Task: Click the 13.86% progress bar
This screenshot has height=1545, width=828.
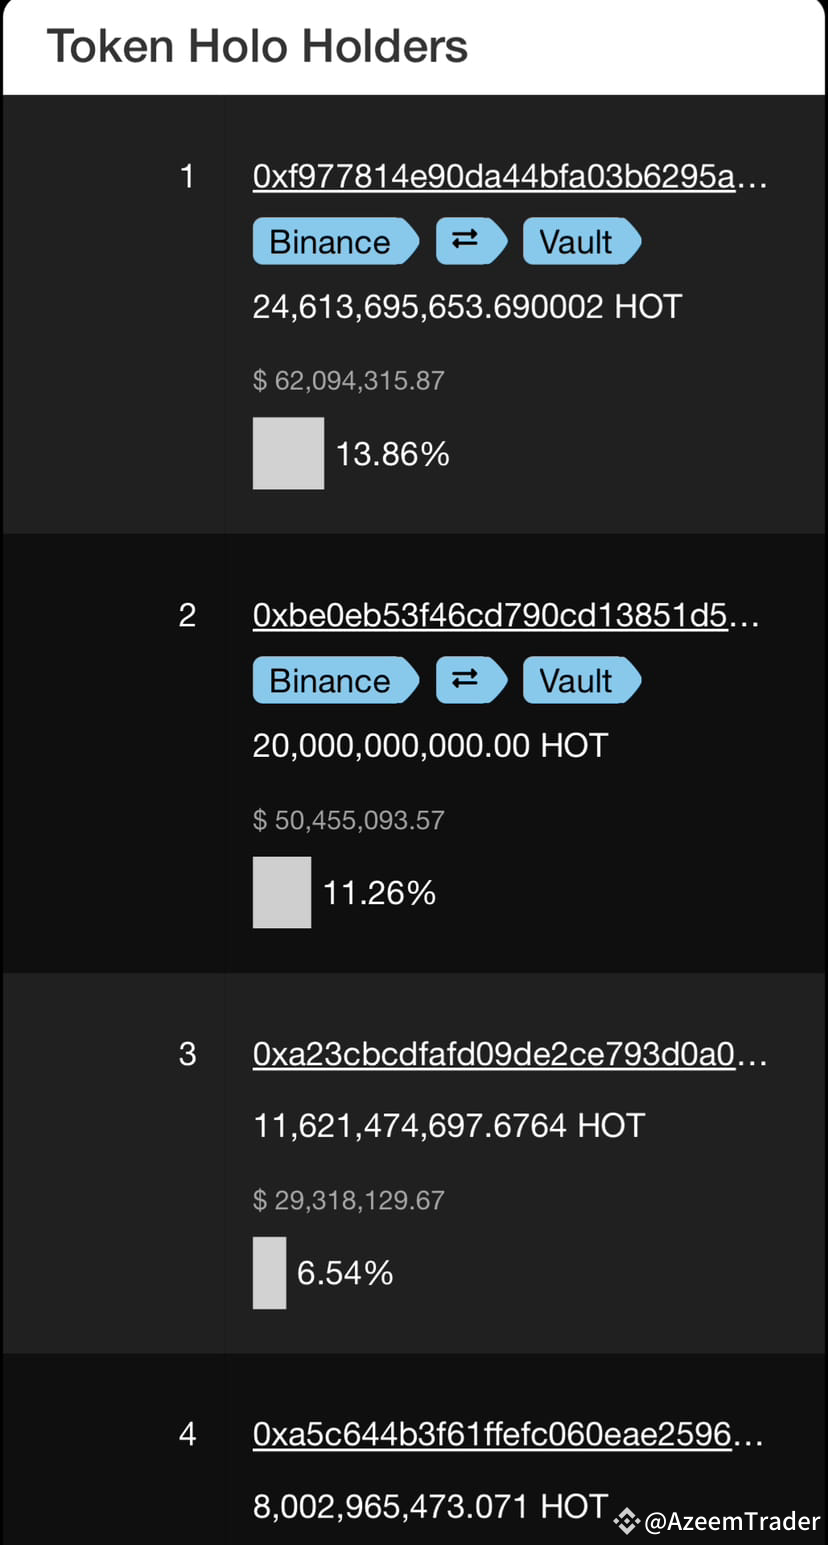Action: click(288, 453)
